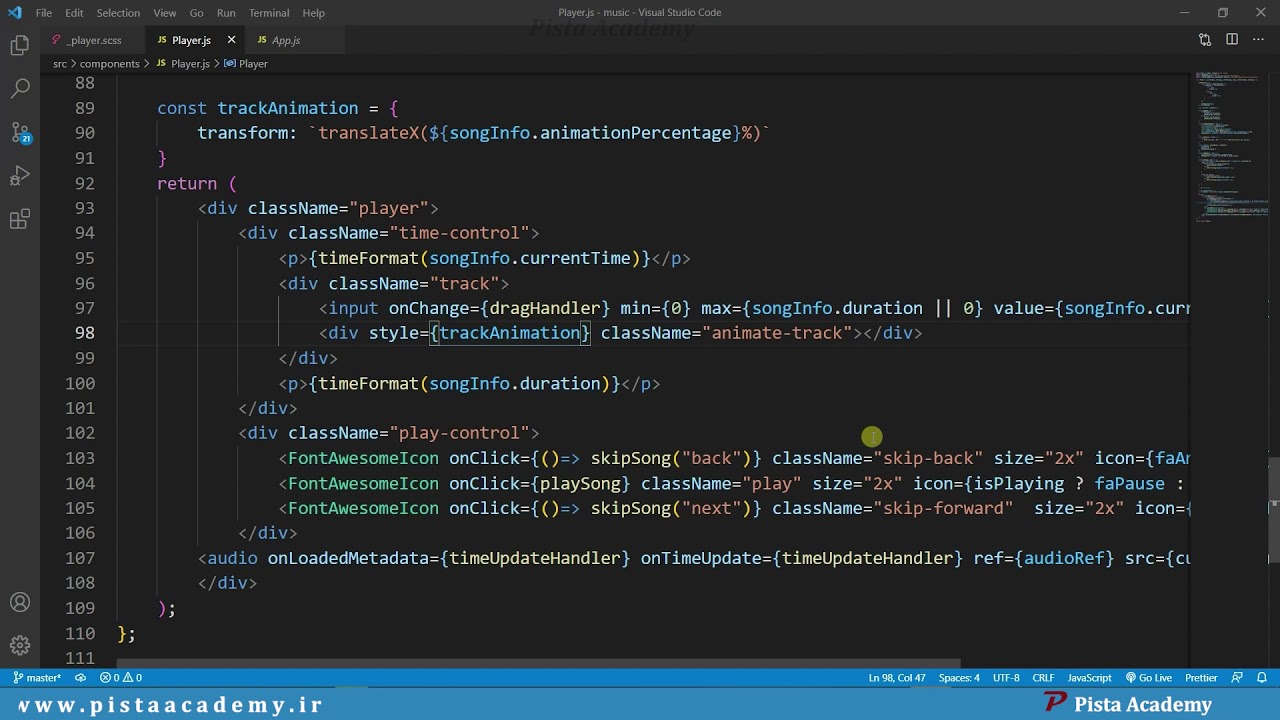Split the editor to the right

pyautogui.click(x=1232, y=40)
